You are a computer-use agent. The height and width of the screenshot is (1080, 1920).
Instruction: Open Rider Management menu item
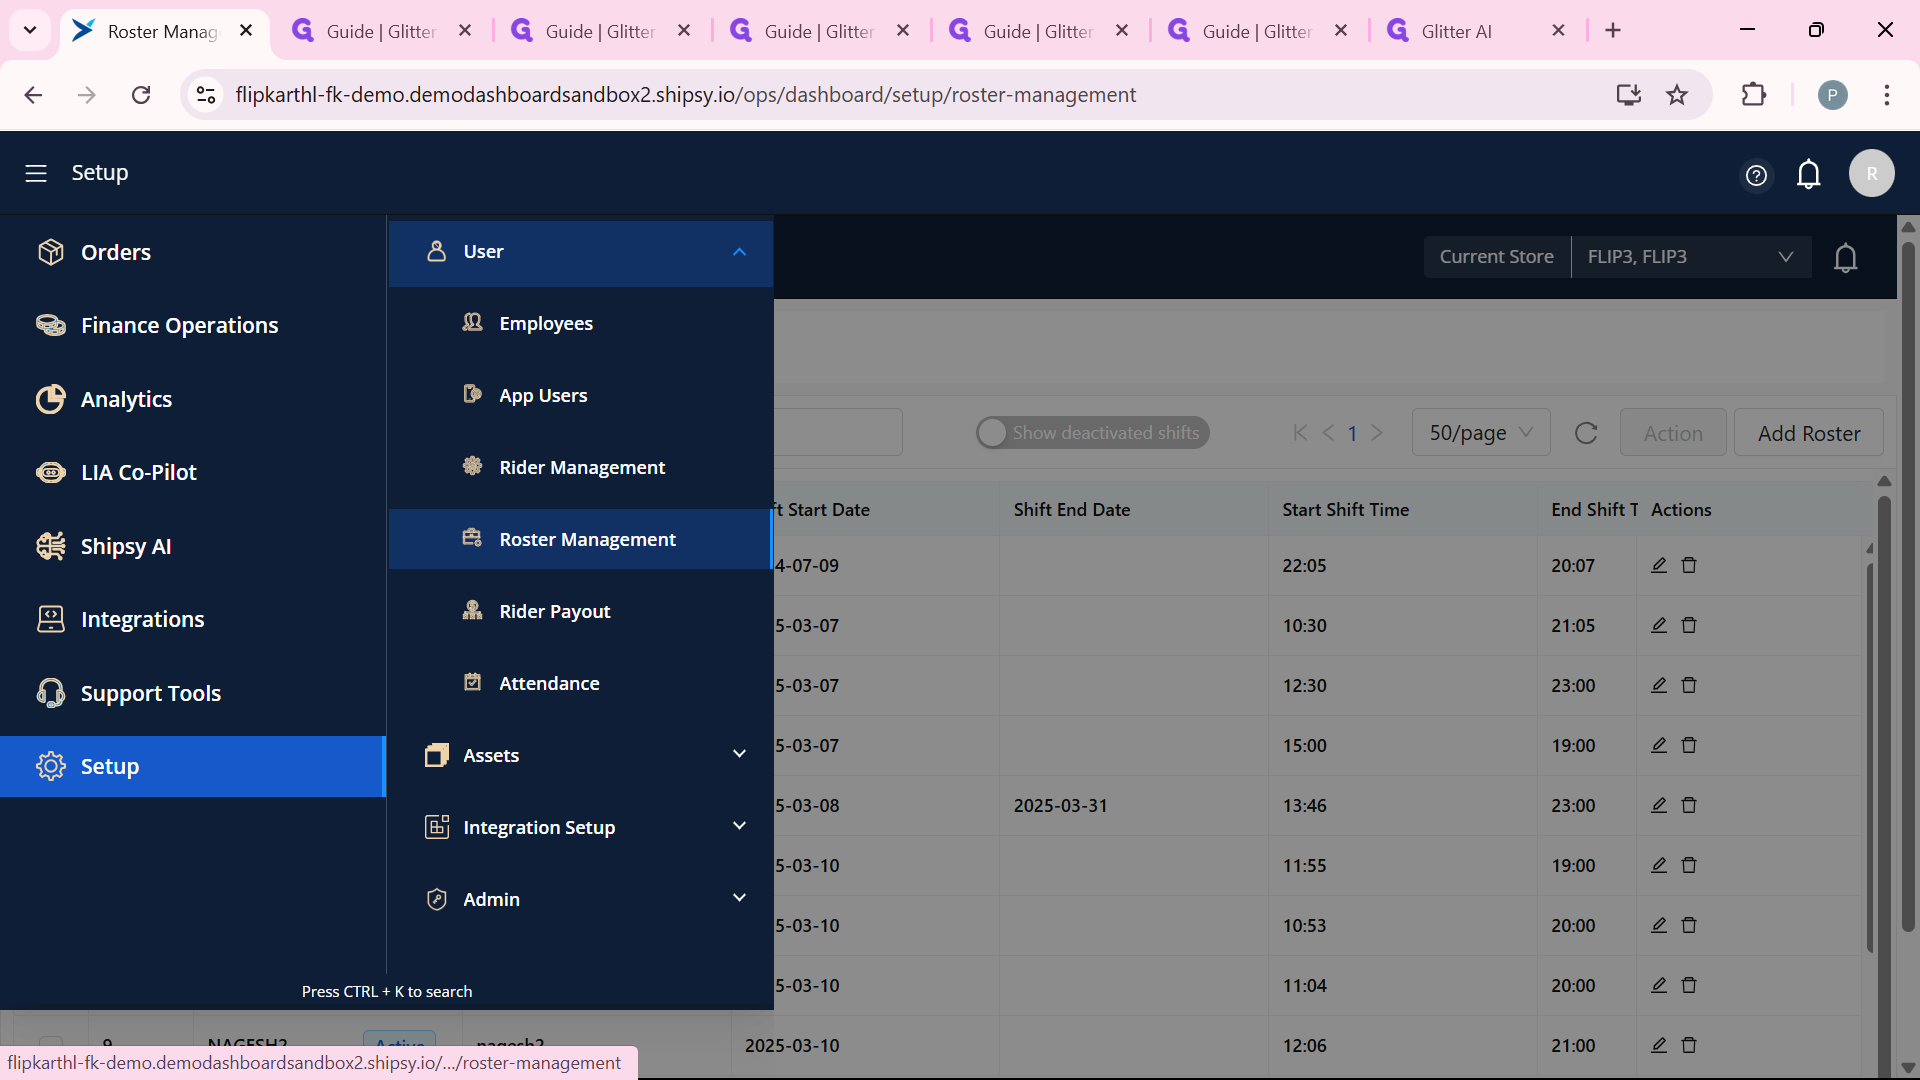pos(581,468)
